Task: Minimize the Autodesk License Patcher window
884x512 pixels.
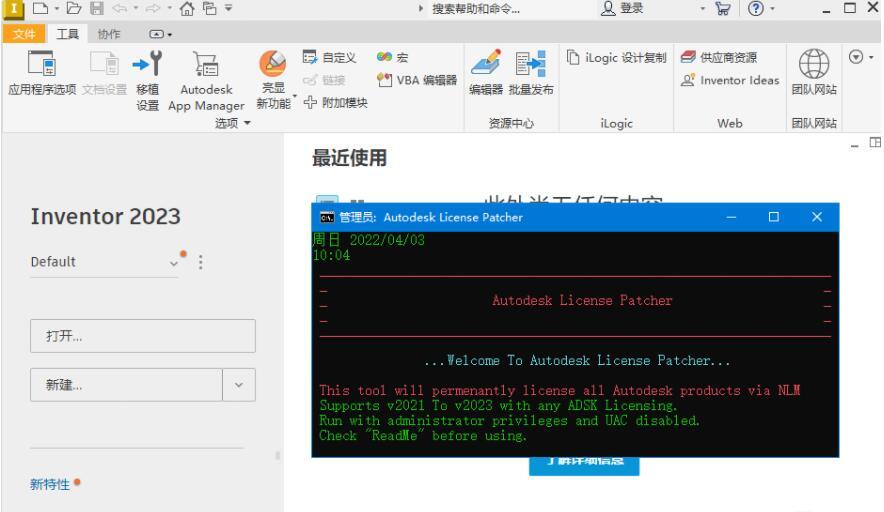Action: click(731, 217)
